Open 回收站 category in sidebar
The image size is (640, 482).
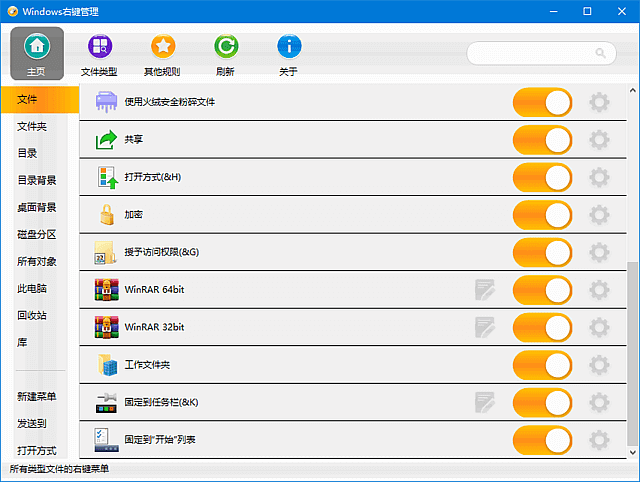point(32,316)
